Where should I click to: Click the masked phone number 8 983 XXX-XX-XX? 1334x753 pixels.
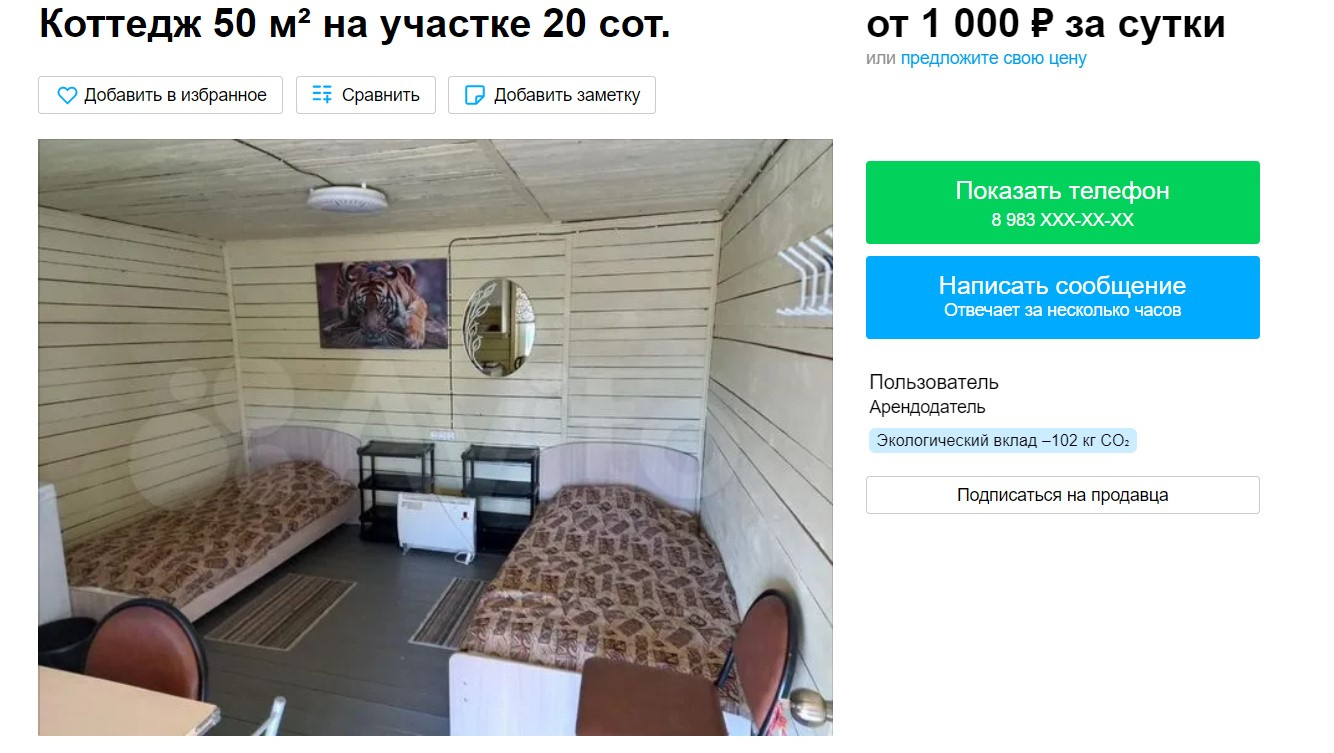coord(1062,220)
